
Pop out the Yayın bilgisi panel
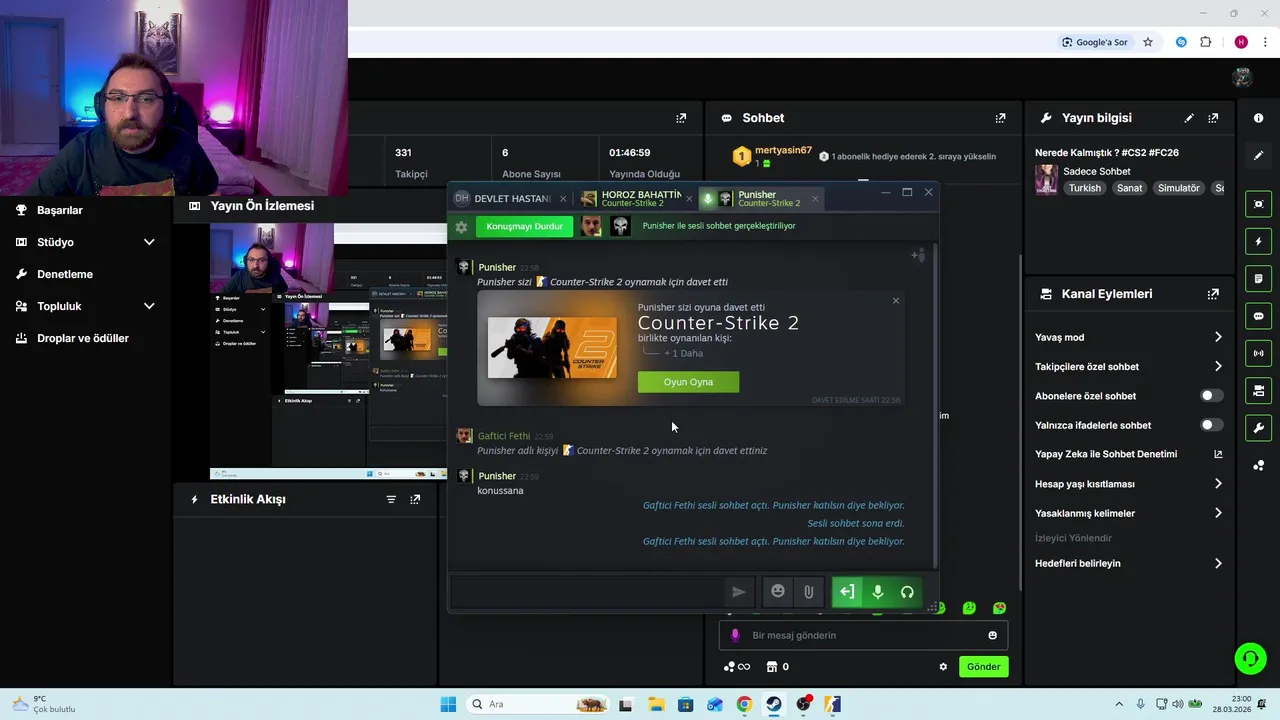coord(1213,118)
